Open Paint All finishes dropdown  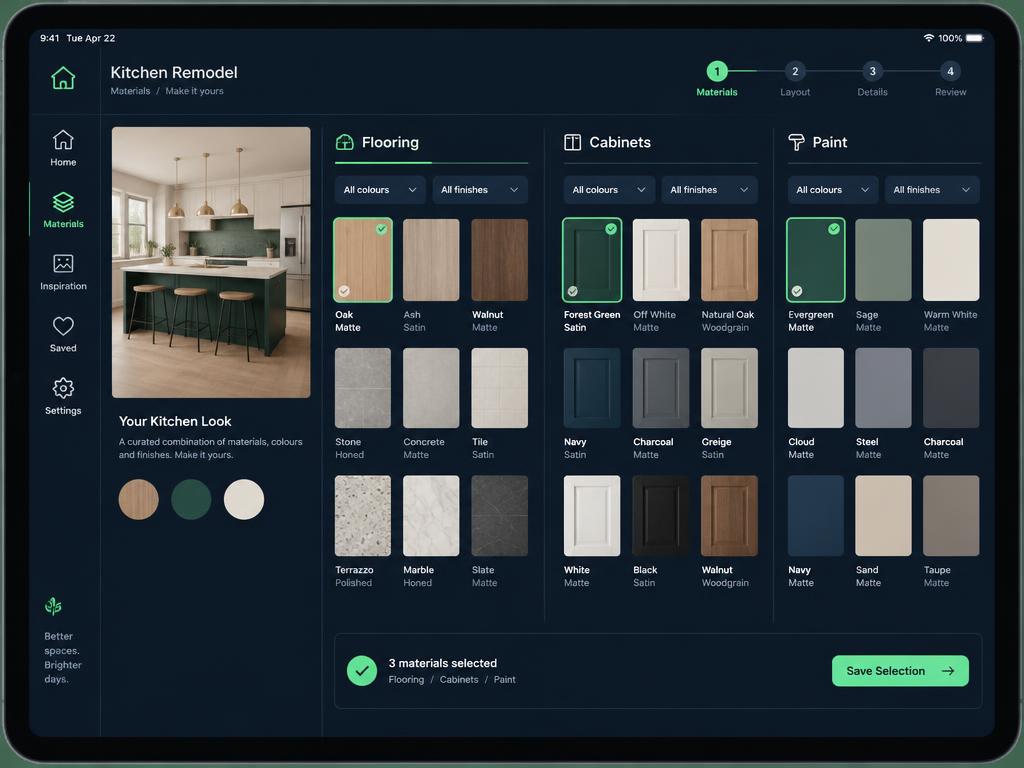pos(933,189)
